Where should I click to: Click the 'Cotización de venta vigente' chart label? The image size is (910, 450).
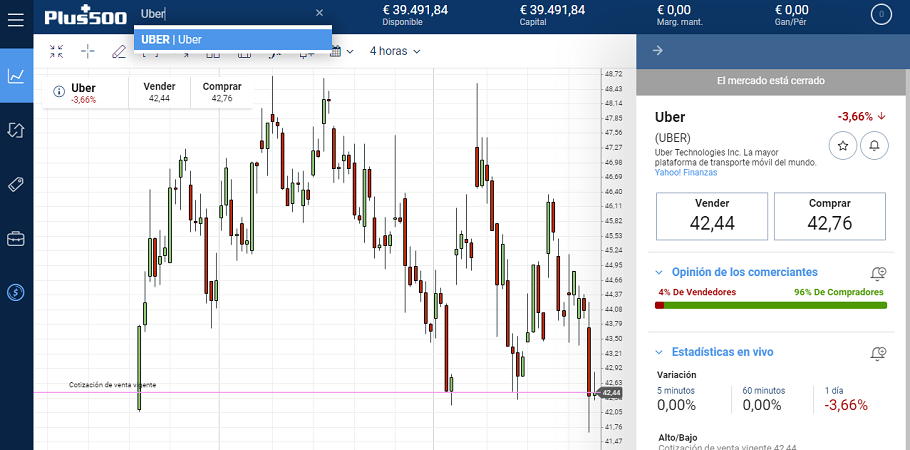(x=113, y=384)
